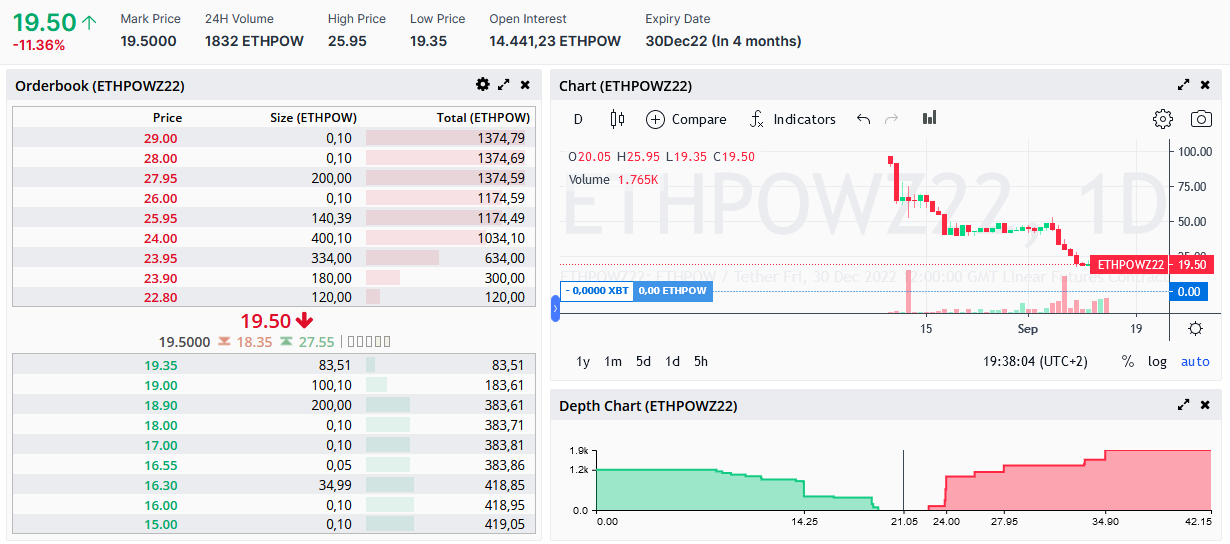Take a chart snapshot with camera icon

tap(1201, 119)
